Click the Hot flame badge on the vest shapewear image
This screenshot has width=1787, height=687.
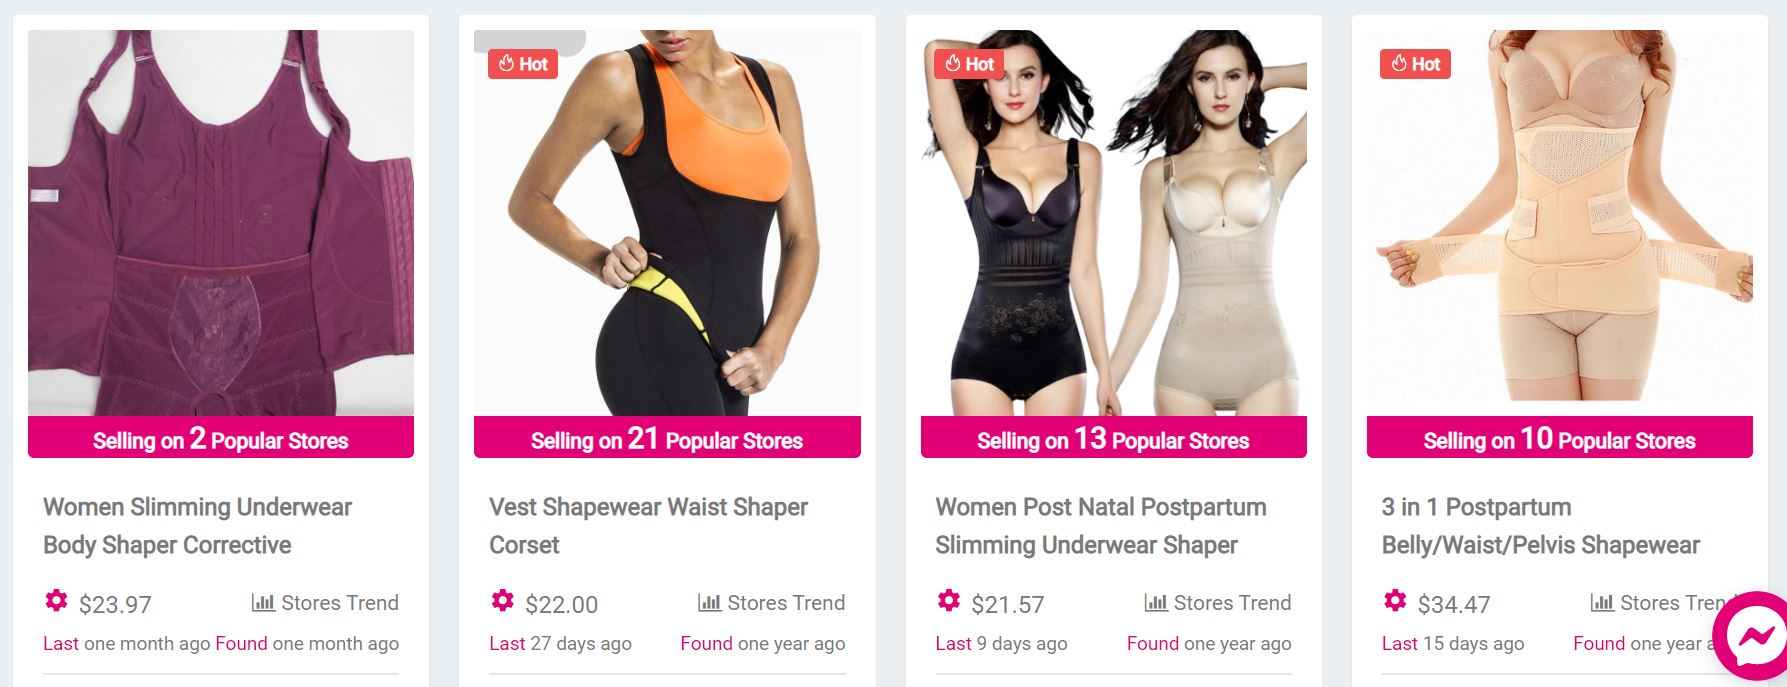click(523, 64)
